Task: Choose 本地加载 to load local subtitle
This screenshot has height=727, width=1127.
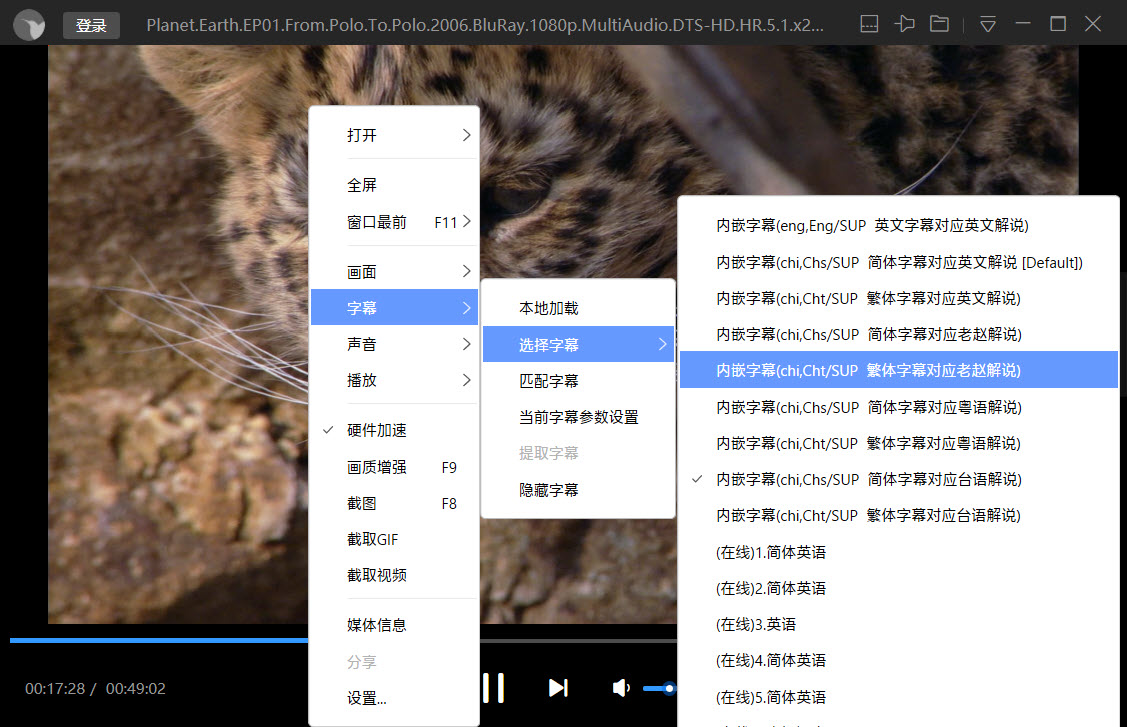Action: click(x=548, y=308)
